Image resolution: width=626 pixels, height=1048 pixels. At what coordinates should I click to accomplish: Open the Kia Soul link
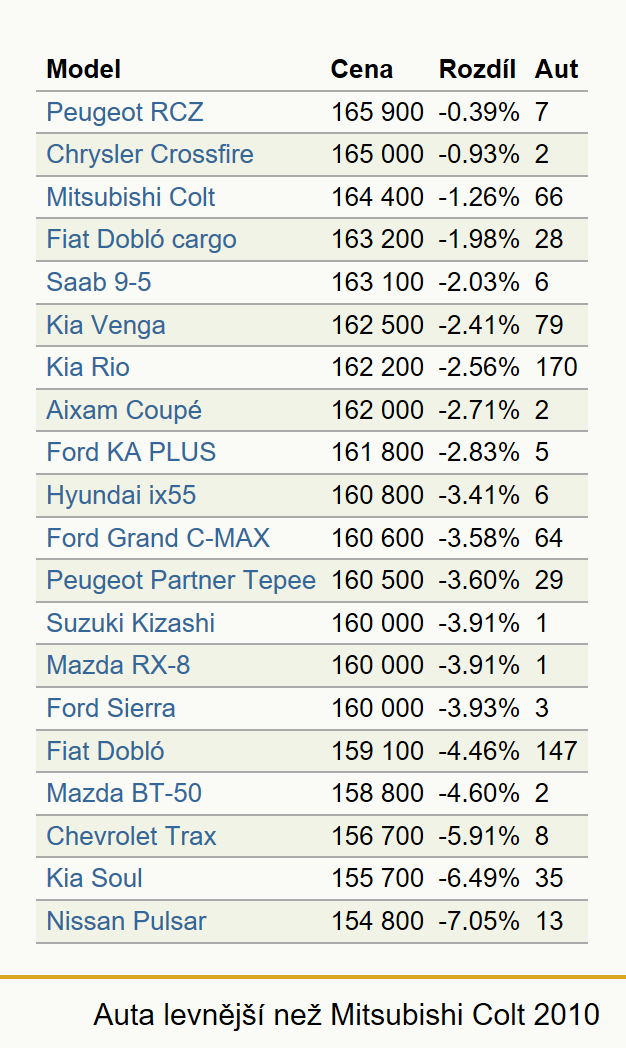95,878
